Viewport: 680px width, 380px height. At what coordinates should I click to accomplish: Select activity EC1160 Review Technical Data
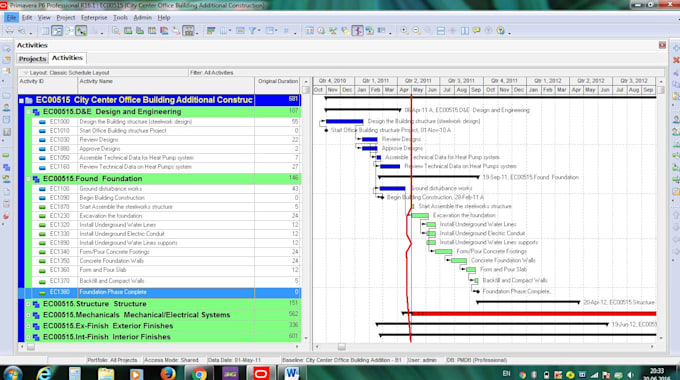coord(167,167)
